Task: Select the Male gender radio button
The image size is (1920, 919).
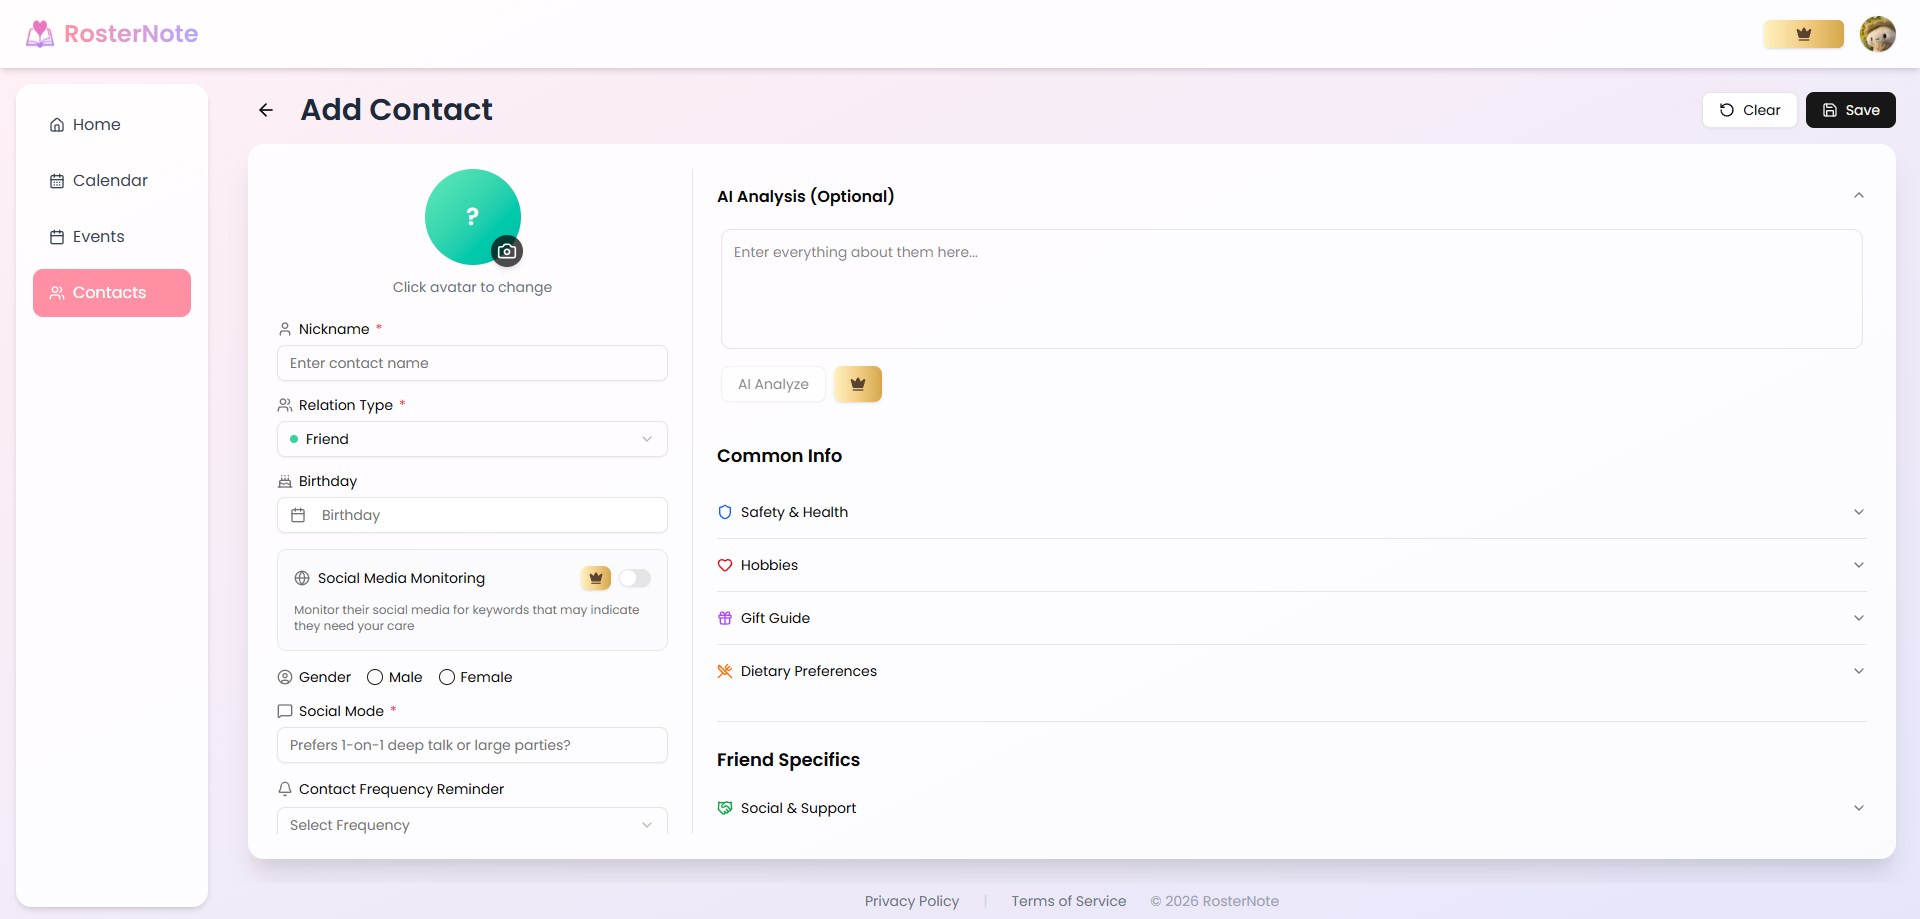Action: [x=376, y=677]
